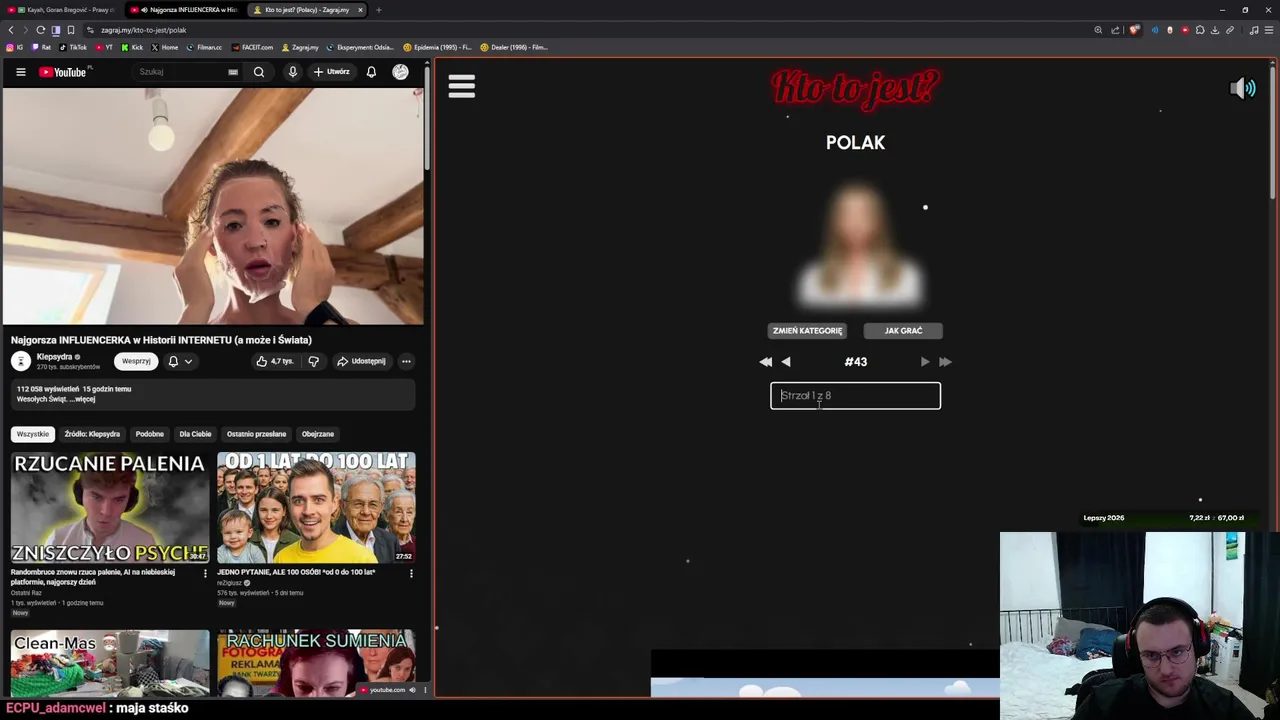Image resolution: width=1280 pixels, height=720 pixels.
Task: Go to next puzzle with right arrow
Action: coord(925,362)
